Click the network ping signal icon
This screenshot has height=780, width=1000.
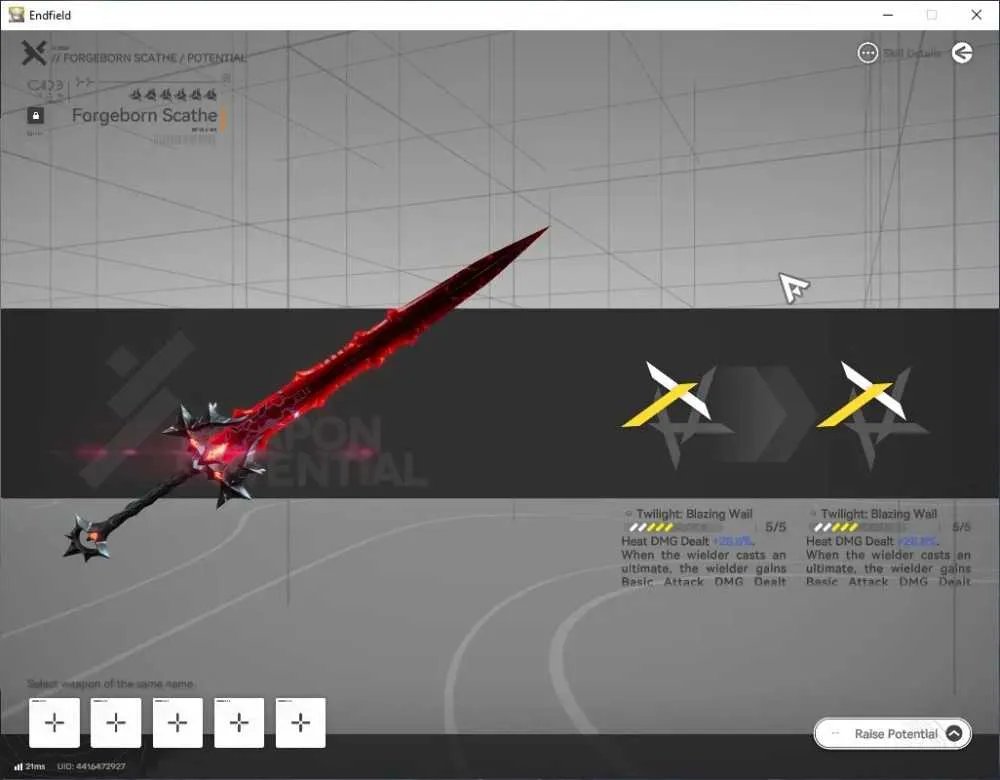tap(18, 766)
